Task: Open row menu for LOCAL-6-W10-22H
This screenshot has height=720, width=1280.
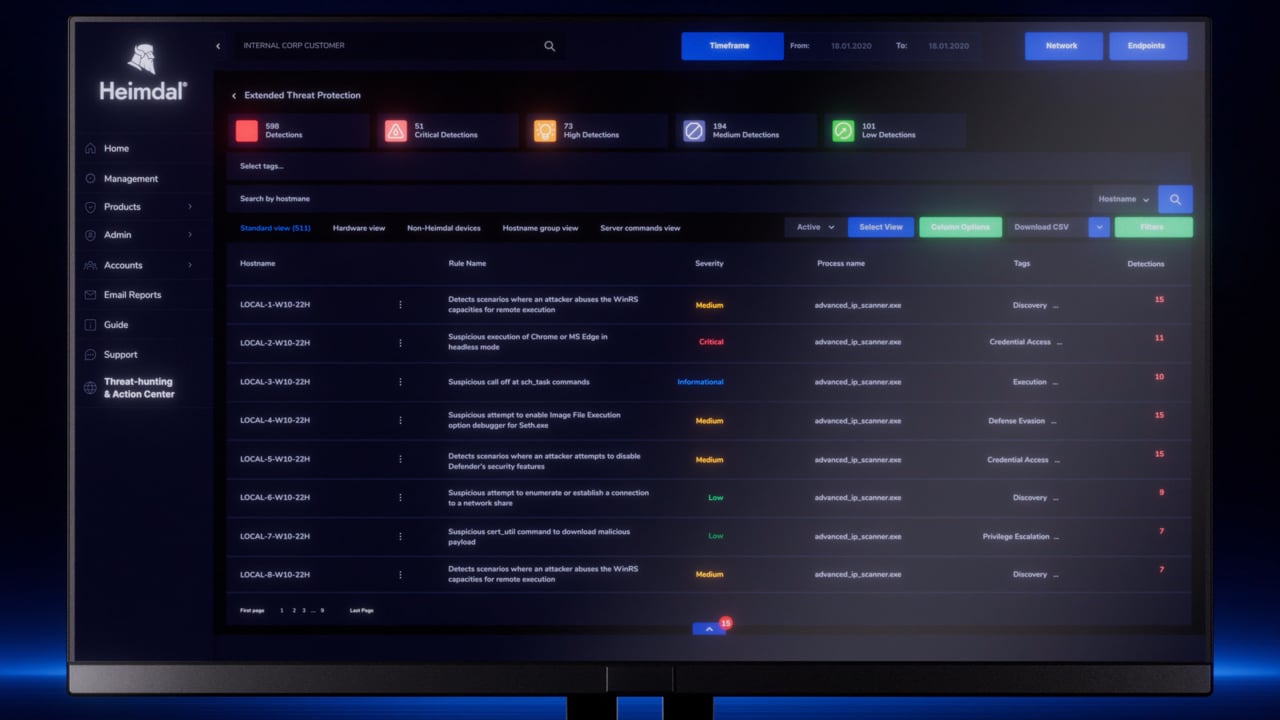Action: [x=400, y=497]
